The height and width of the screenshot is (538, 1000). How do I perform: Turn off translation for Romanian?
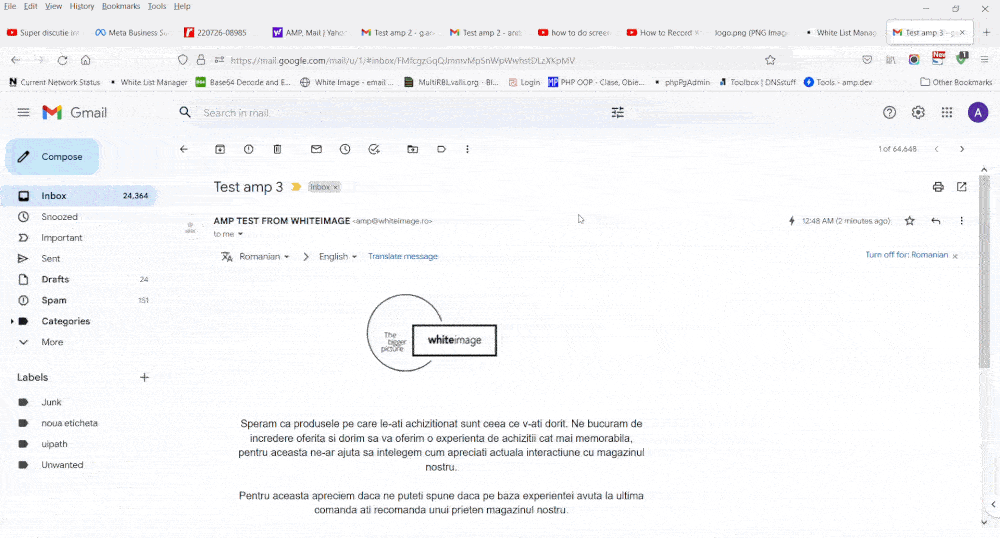tap(906, 255)
